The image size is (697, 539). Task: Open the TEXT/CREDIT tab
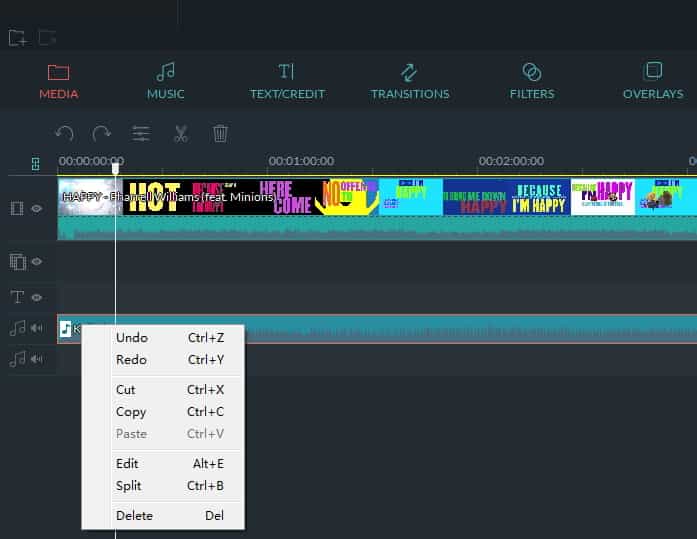point(287,82)
